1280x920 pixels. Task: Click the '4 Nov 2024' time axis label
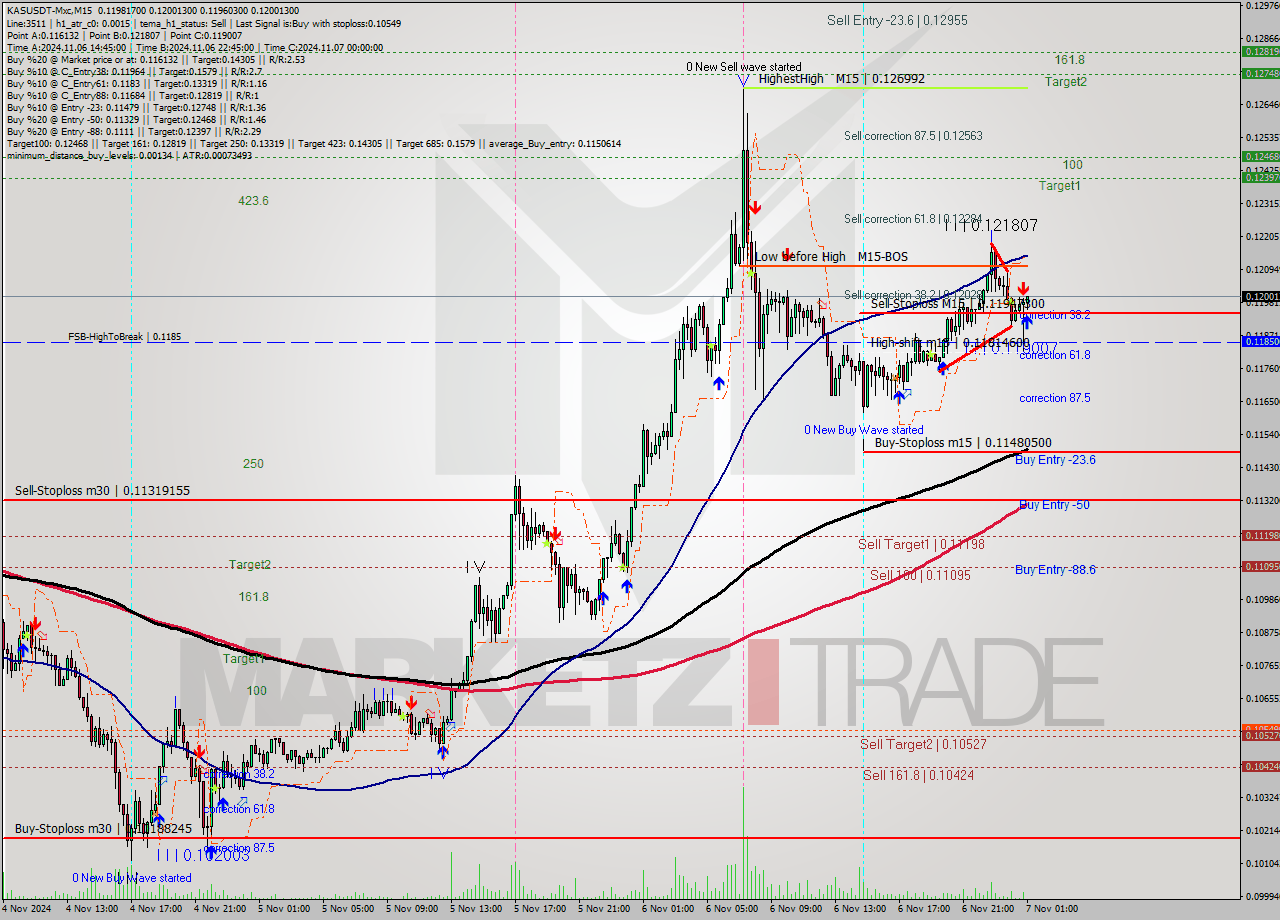tap(26, 909)
